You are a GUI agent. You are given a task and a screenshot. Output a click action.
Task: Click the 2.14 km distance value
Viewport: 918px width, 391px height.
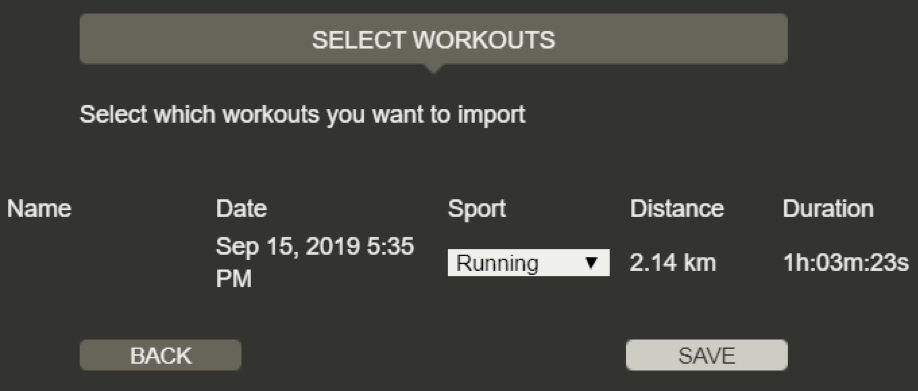point(673,263)
